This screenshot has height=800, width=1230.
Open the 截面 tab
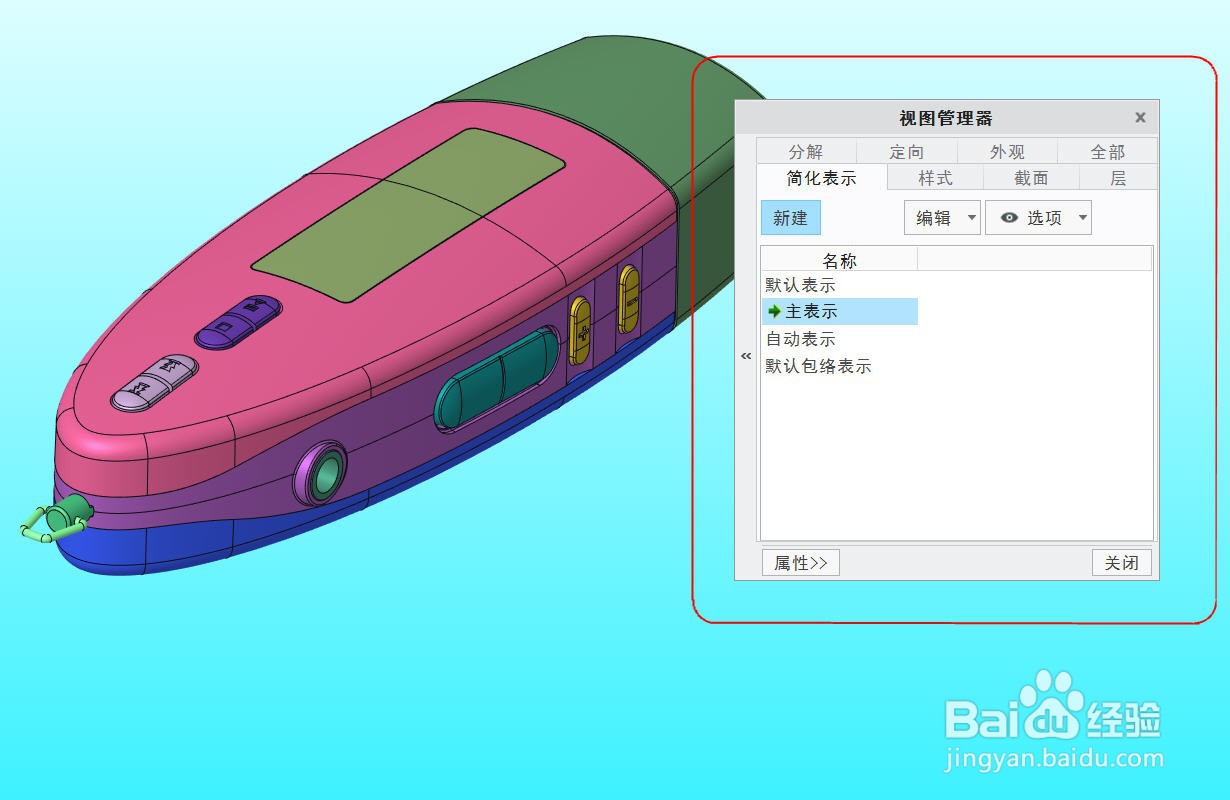tap(1032, 178)
